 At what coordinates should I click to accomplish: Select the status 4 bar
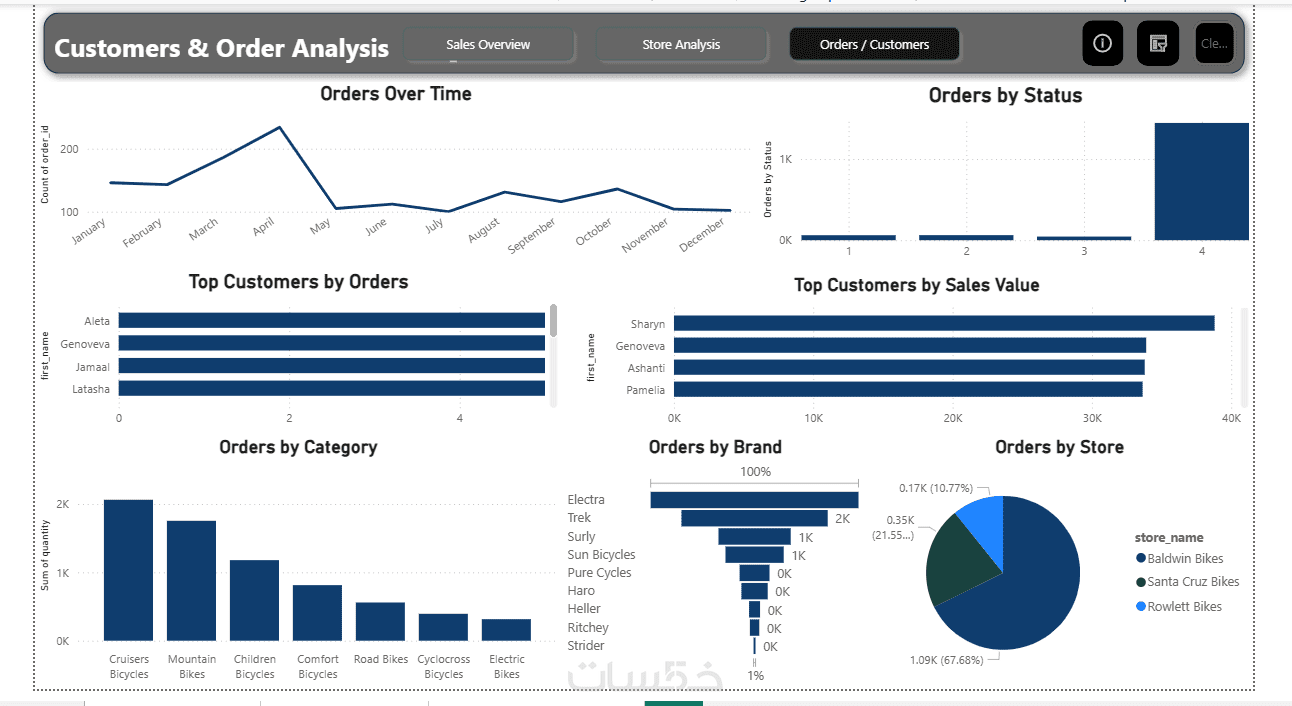point(1201,182)
